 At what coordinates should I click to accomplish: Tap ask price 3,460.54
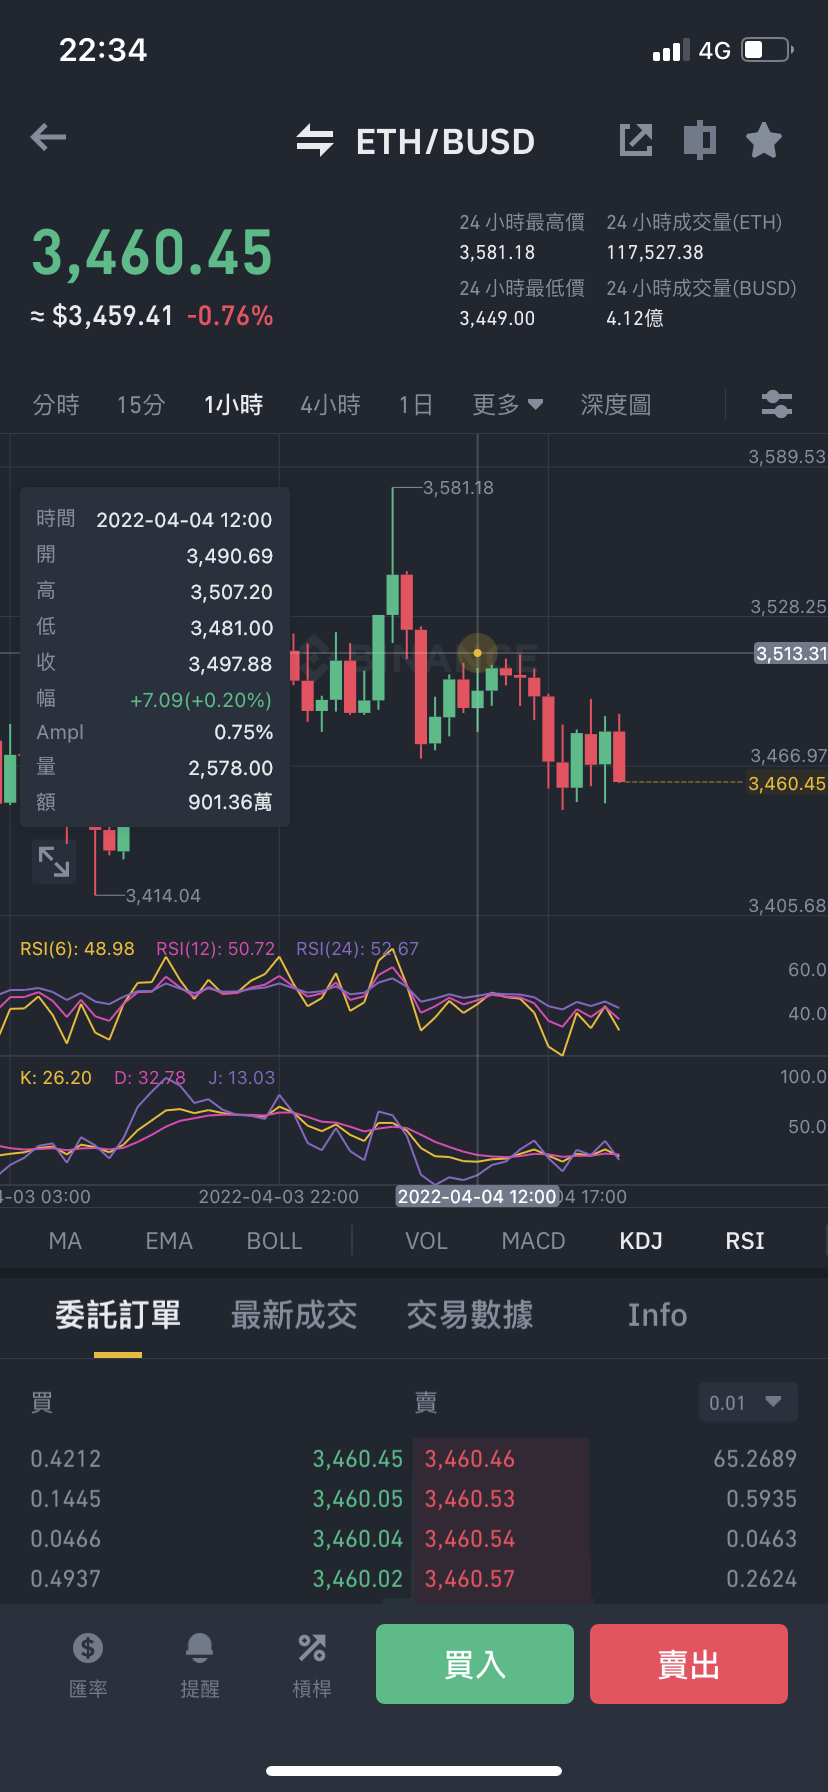pyautogui.click(x=470, y=1539)
